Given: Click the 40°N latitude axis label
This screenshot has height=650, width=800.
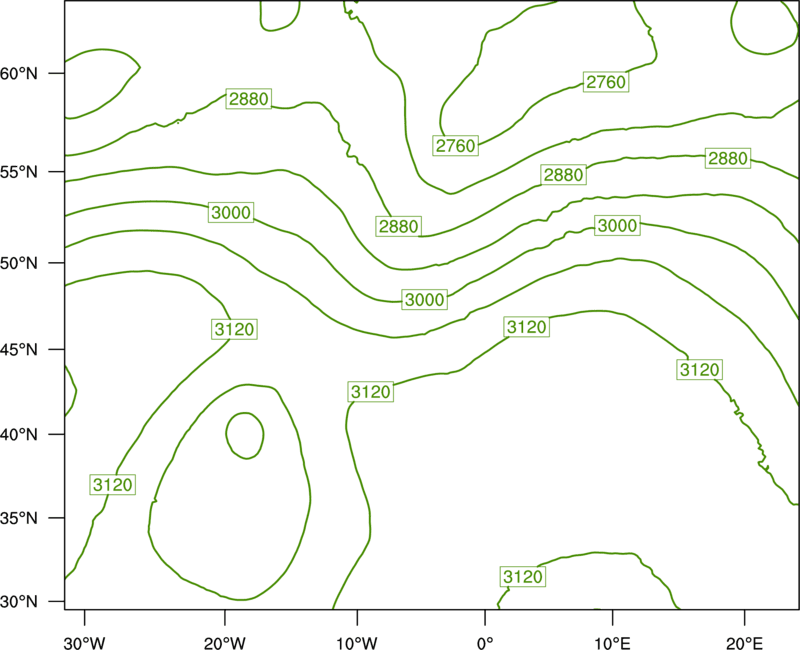Looking at the screenshot, I should [x=19, y=435].
